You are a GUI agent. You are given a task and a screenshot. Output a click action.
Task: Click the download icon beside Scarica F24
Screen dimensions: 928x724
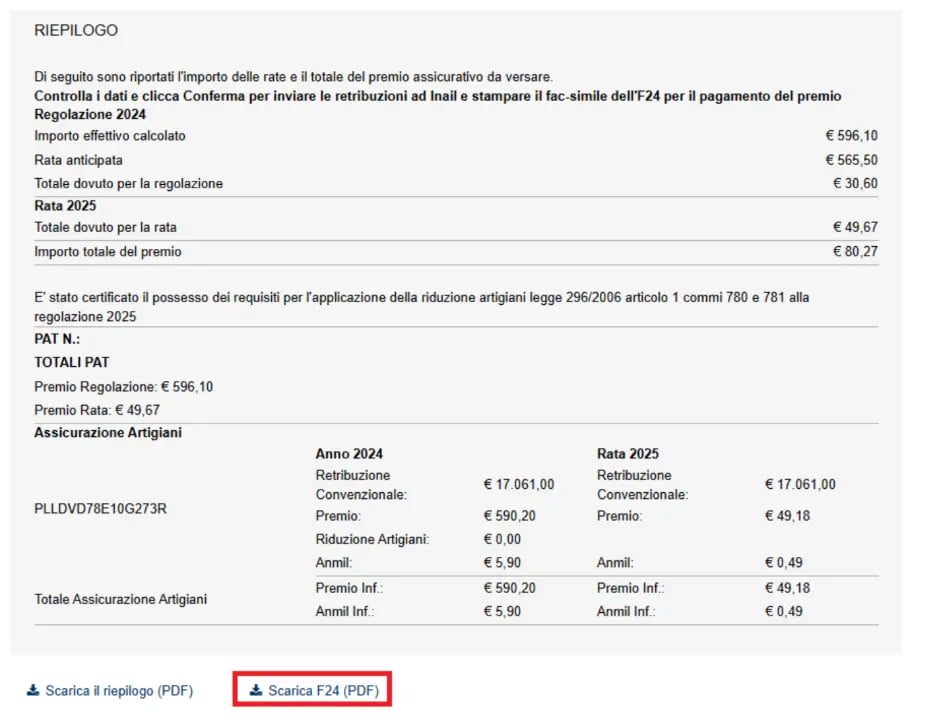coord(256,690)
